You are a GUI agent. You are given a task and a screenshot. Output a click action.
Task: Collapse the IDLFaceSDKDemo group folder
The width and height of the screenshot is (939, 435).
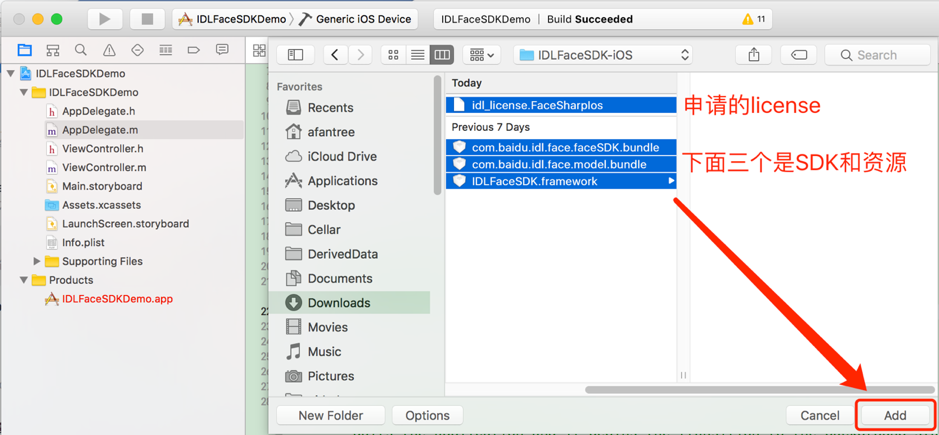coord(24,92)
